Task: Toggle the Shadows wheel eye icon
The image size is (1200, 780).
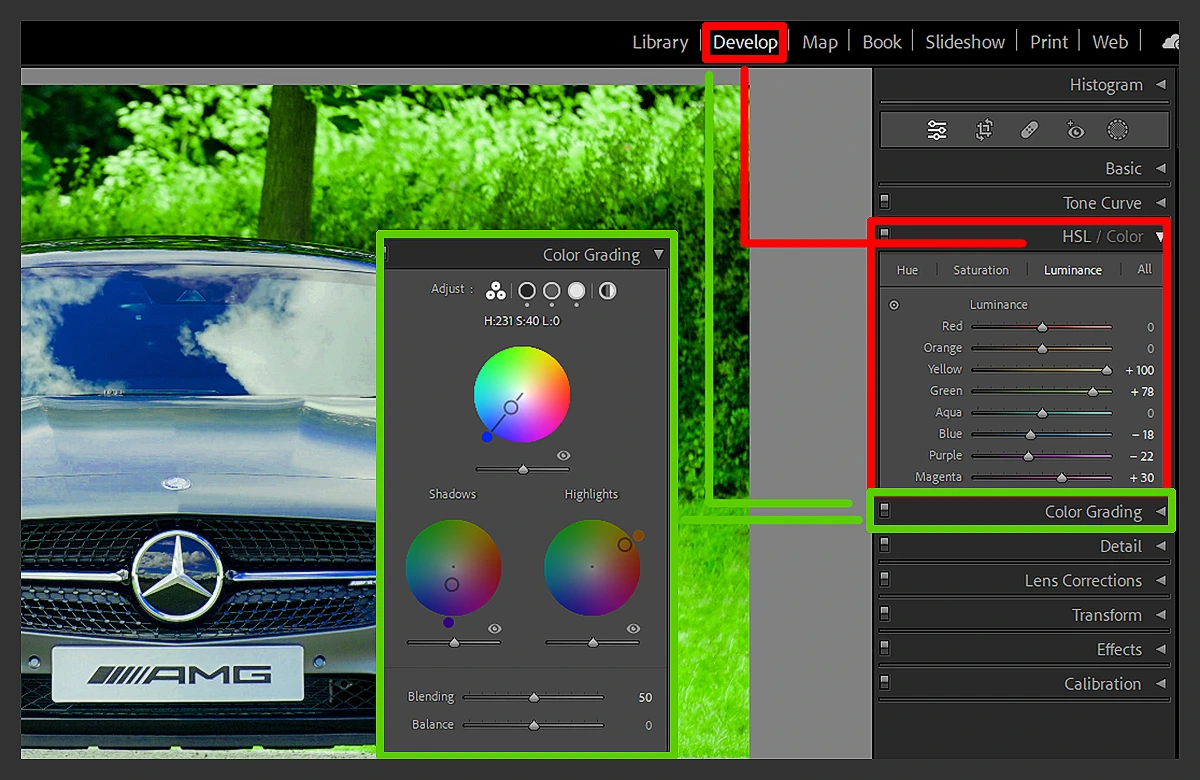Action: tap(495, 629)
